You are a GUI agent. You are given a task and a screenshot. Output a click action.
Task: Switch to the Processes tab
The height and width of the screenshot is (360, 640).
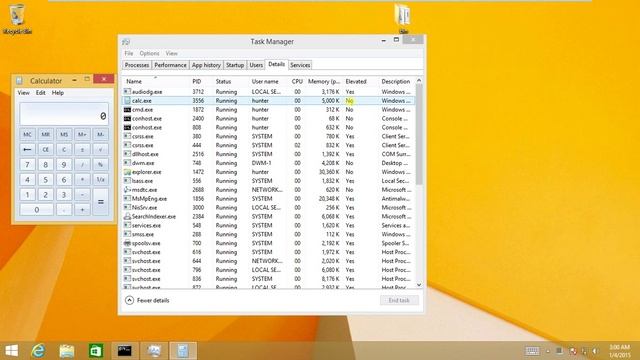(137, 65)
